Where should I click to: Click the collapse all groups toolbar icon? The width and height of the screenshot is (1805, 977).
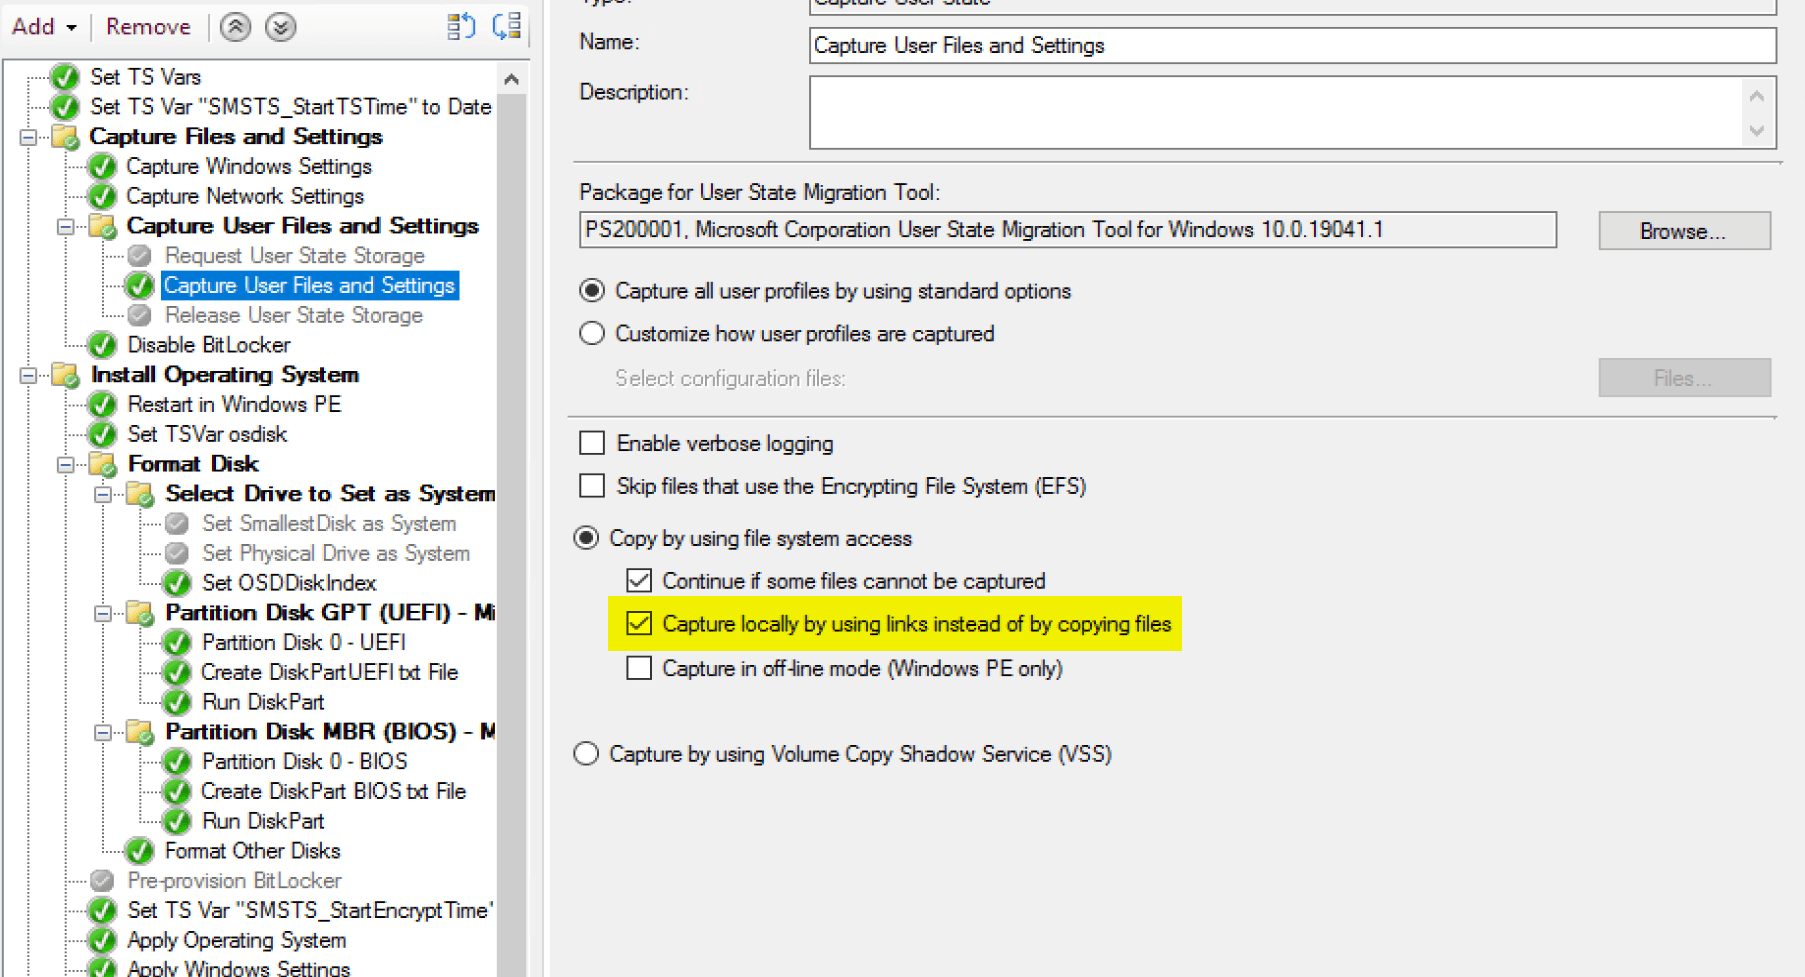507,27
